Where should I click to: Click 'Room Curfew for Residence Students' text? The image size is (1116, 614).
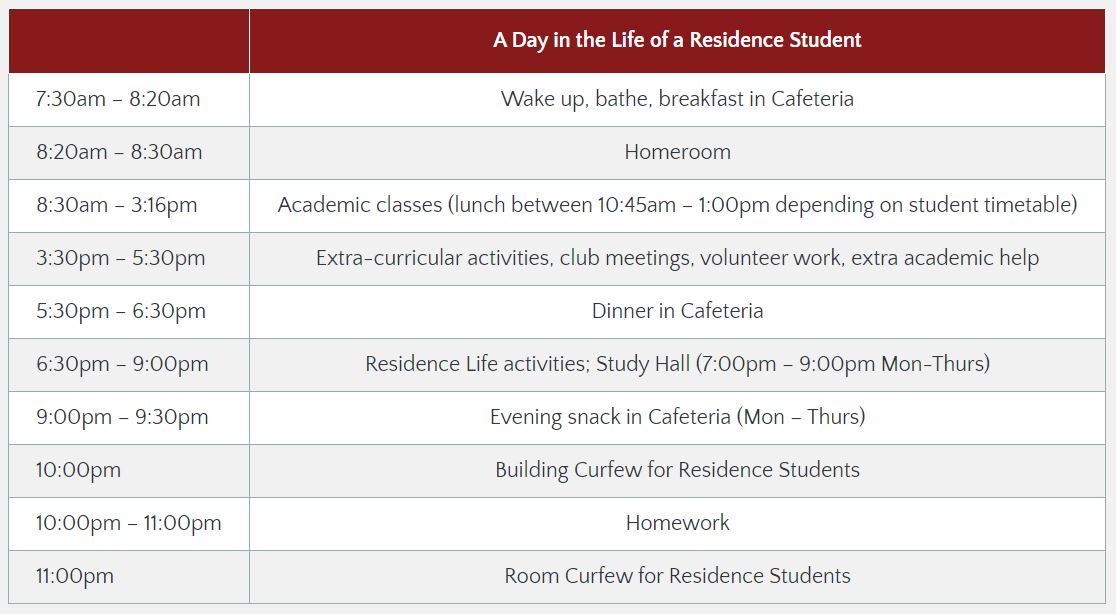click(x=677, y=576)
